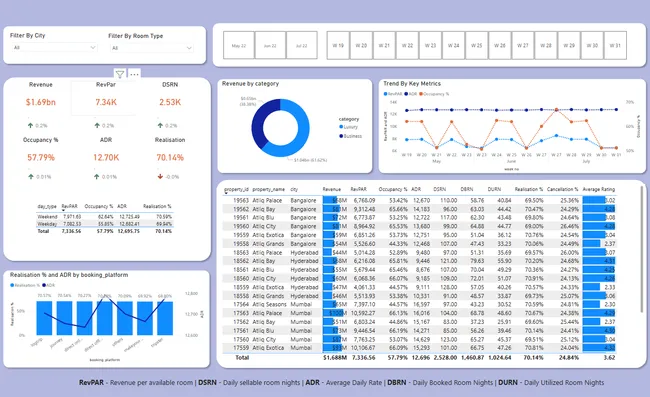Open the Filter By City dropdown
650x397 pixels.
tap(54, 48)
